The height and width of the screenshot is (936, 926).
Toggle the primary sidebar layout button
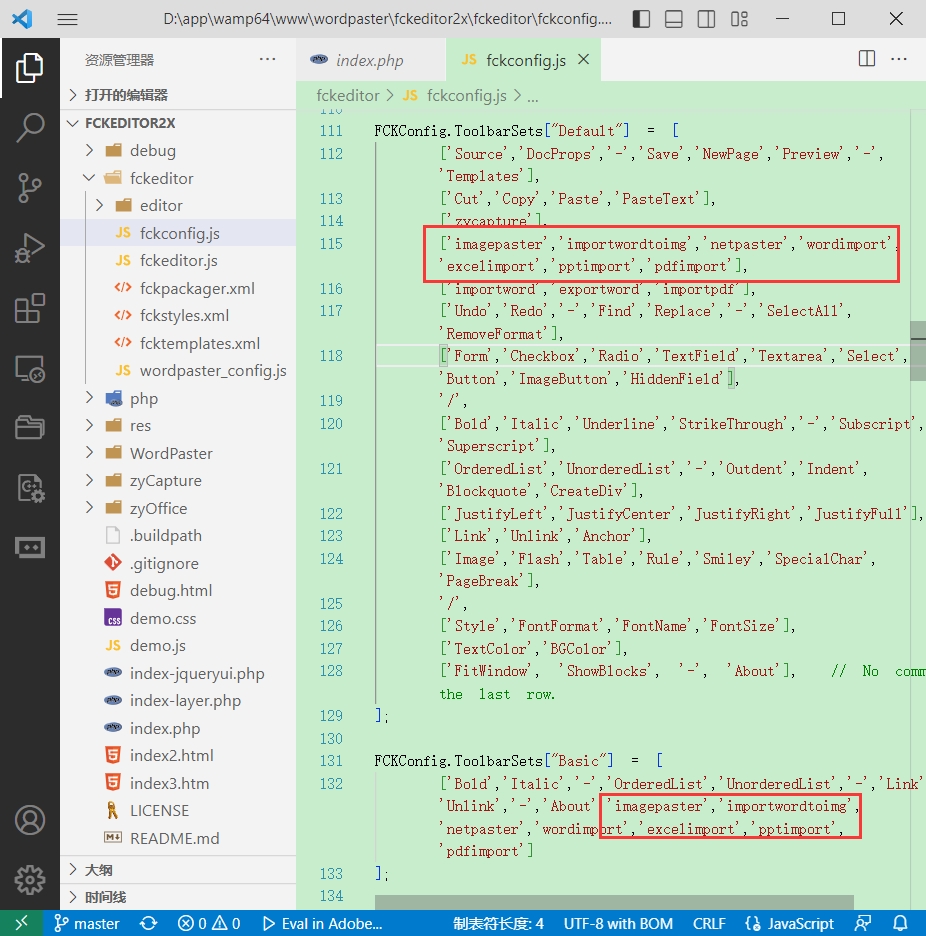pyautogui.click(x=641, y=19)
